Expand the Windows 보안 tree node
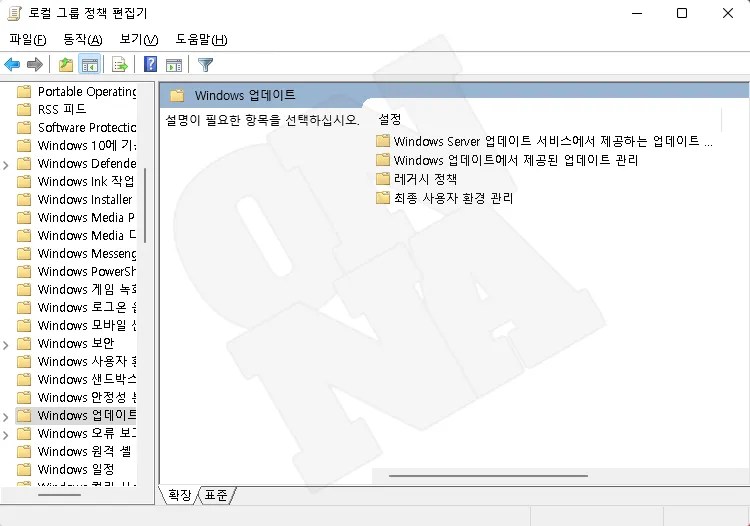Screen dimensions: 750x526 (x=6, y=345)
